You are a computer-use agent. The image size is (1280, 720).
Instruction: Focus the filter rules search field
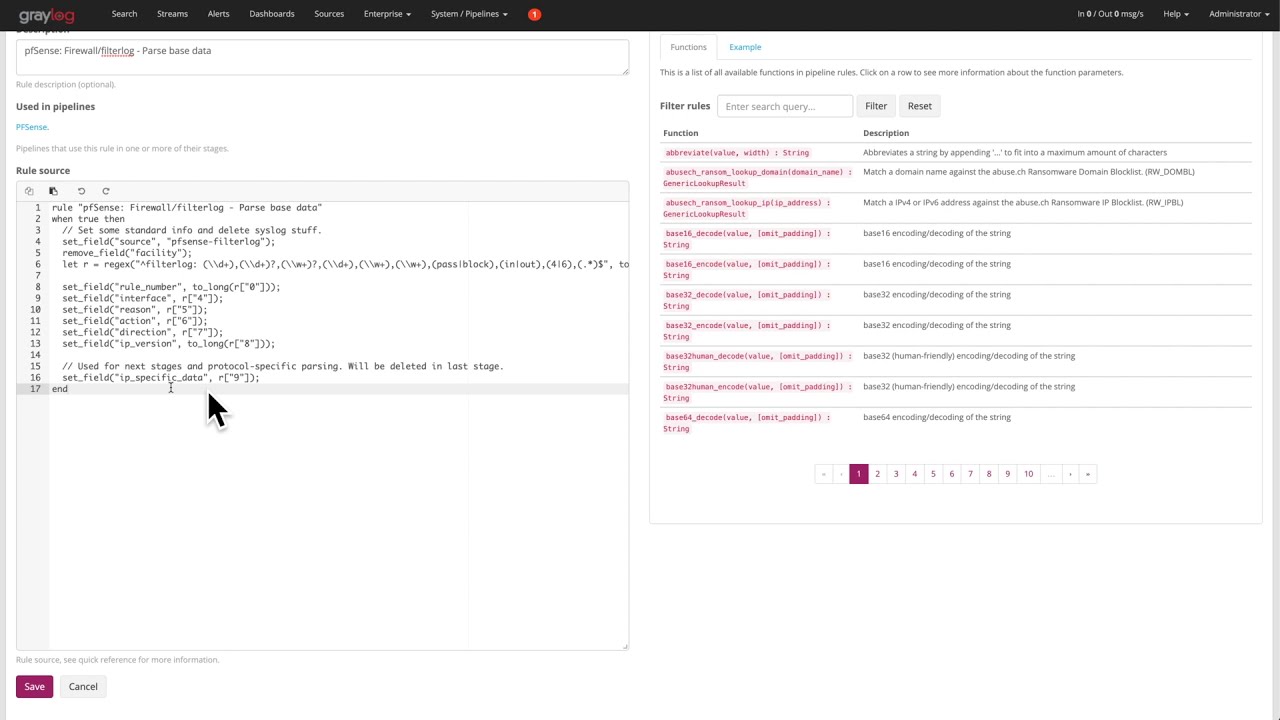[x=784, y=106]
